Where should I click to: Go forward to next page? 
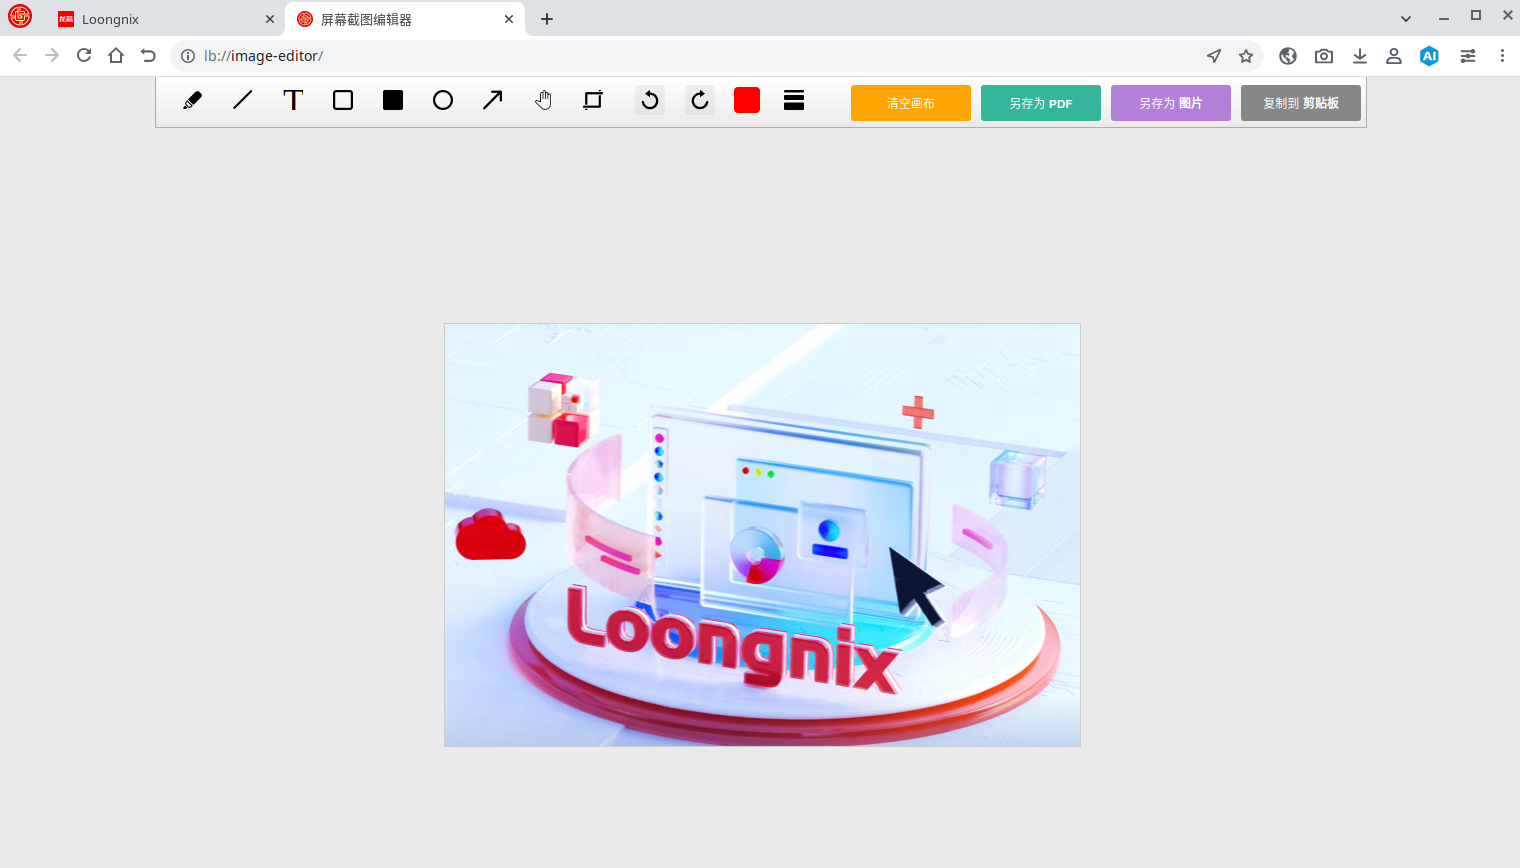(x=52, y=56)
